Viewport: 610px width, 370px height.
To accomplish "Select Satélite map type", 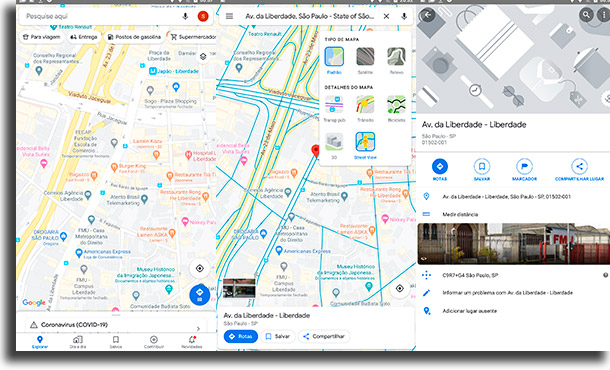I will 365,61.
